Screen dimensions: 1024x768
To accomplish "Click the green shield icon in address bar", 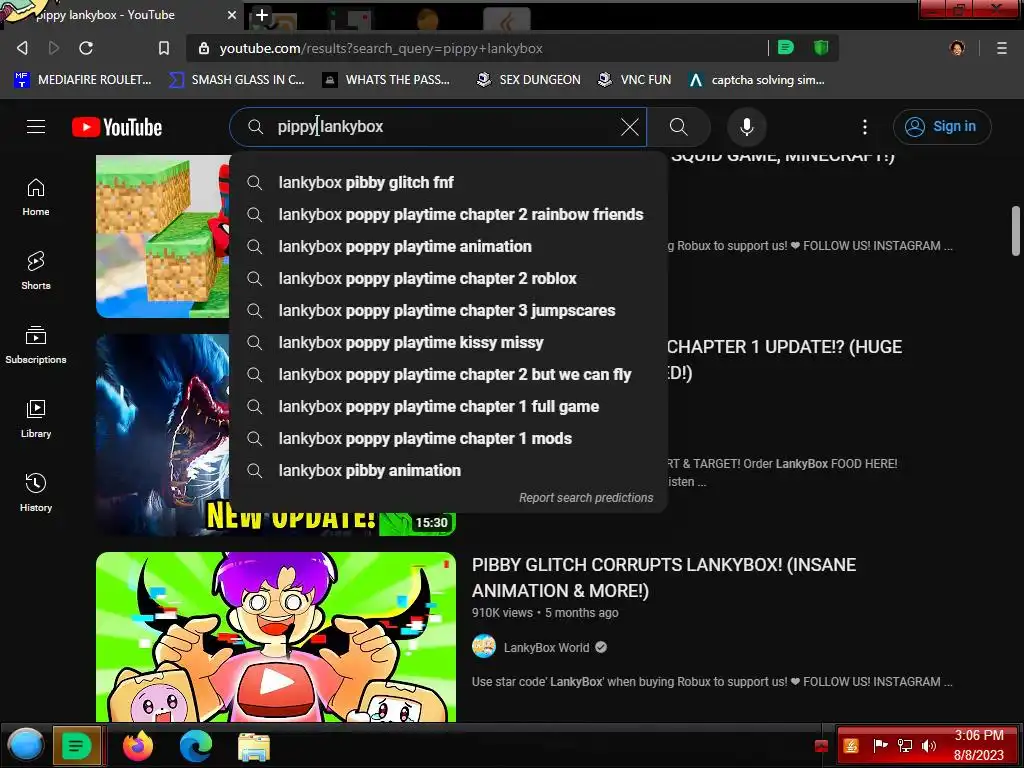I will click(821, 47).
